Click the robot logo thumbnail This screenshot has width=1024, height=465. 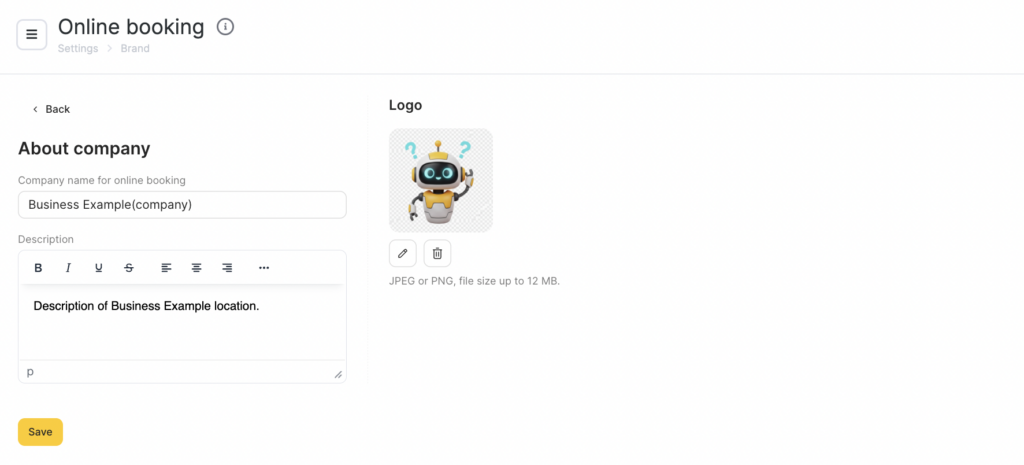[440, 180]
